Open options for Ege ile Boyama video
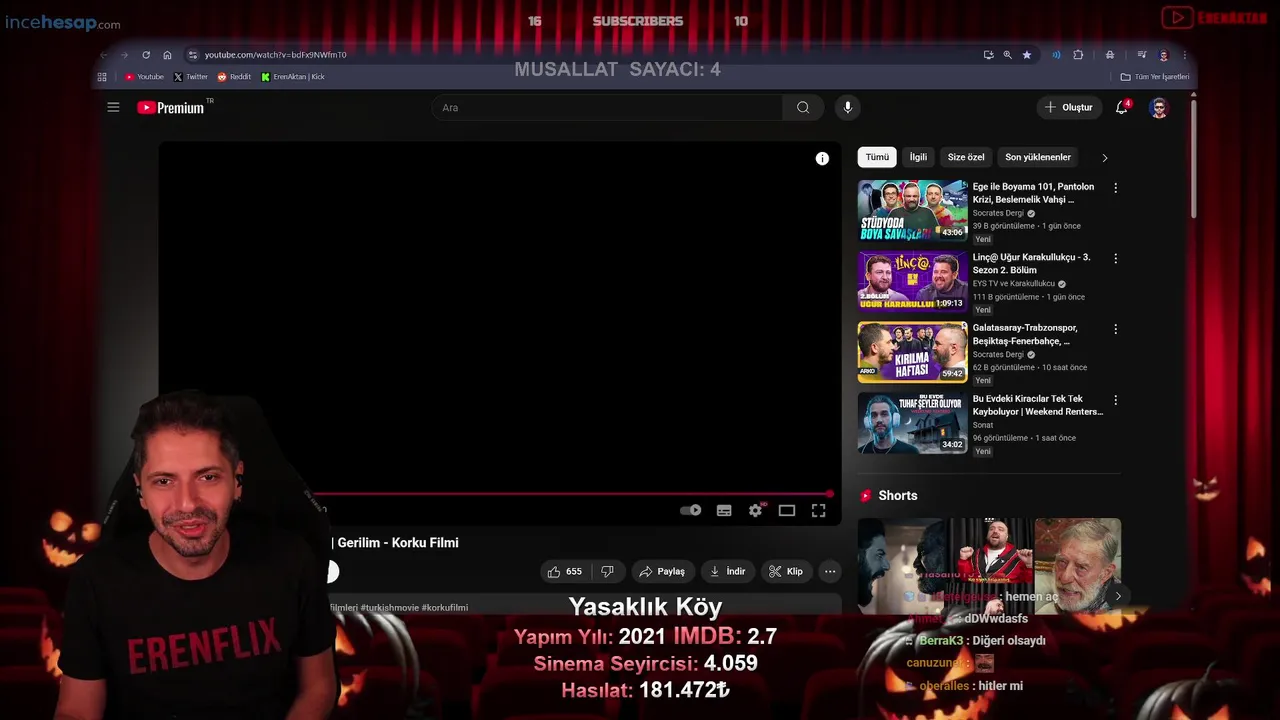Screen dimensions: 1280x720 [x=1115, y=187]
